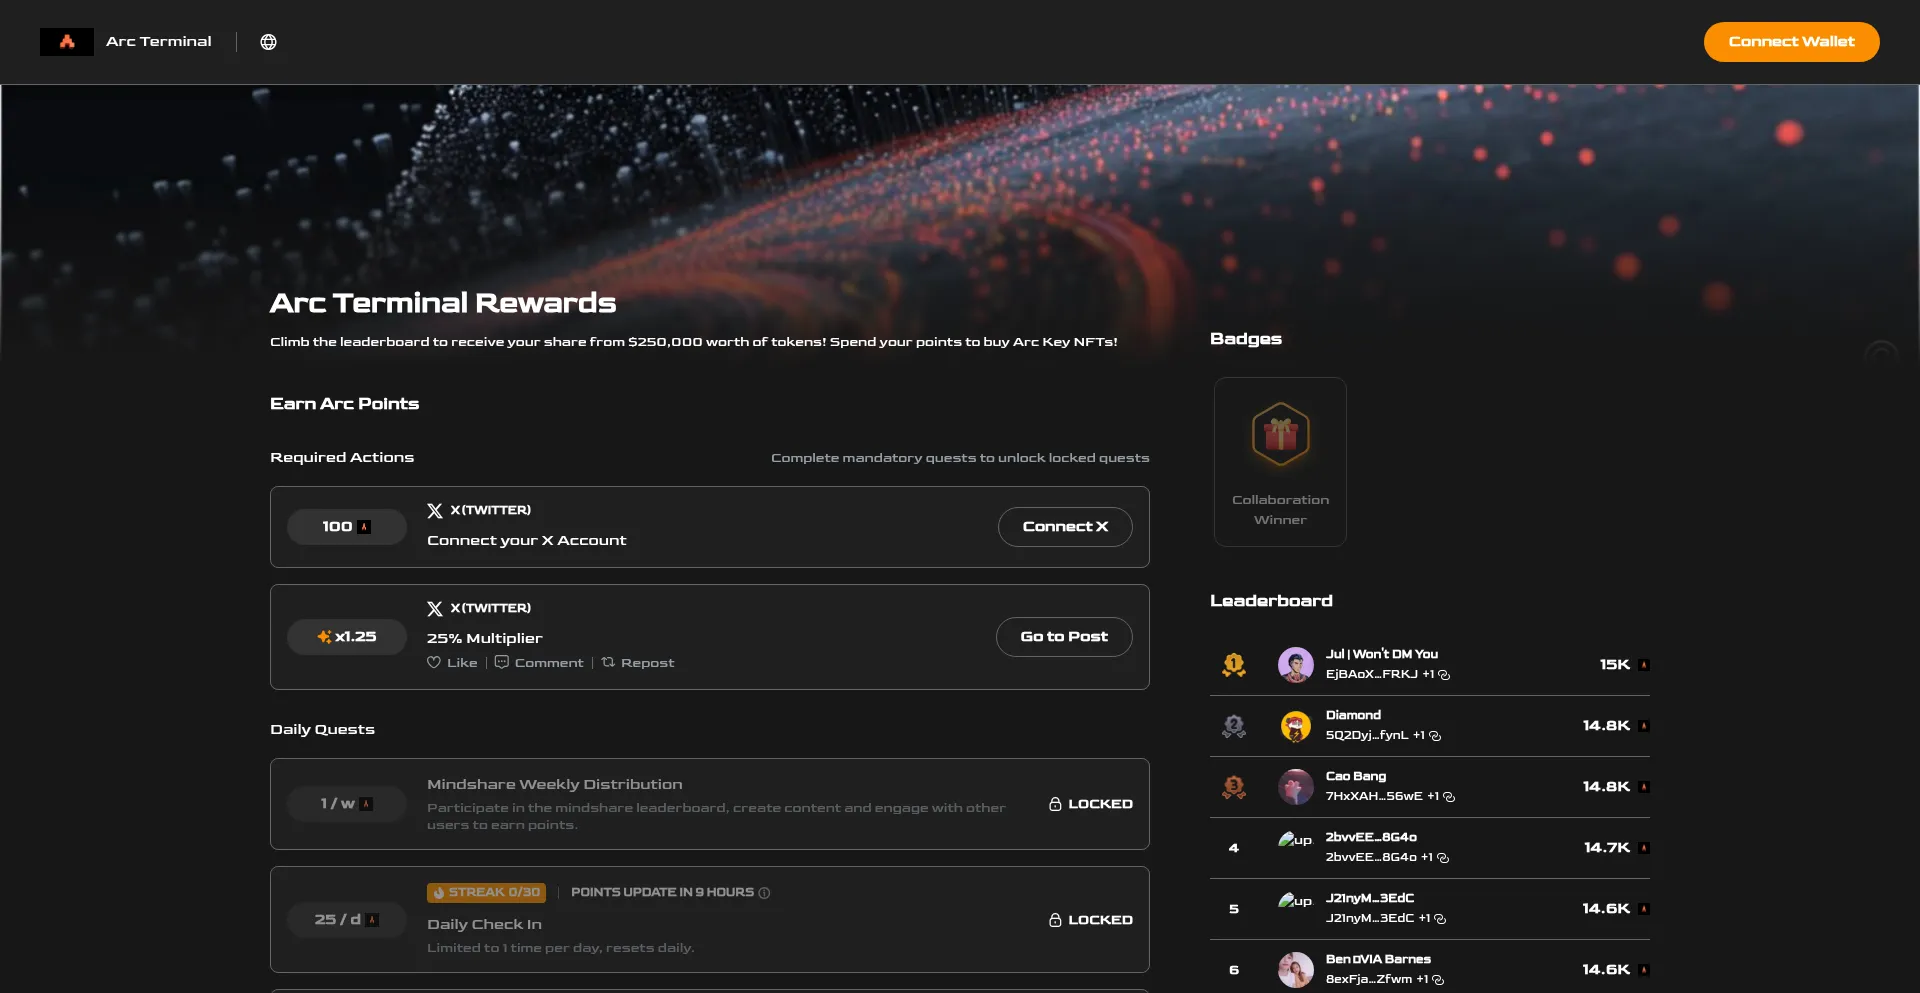
Task: Click the lock icon on Daily Check In
Action: point(1053,920)
